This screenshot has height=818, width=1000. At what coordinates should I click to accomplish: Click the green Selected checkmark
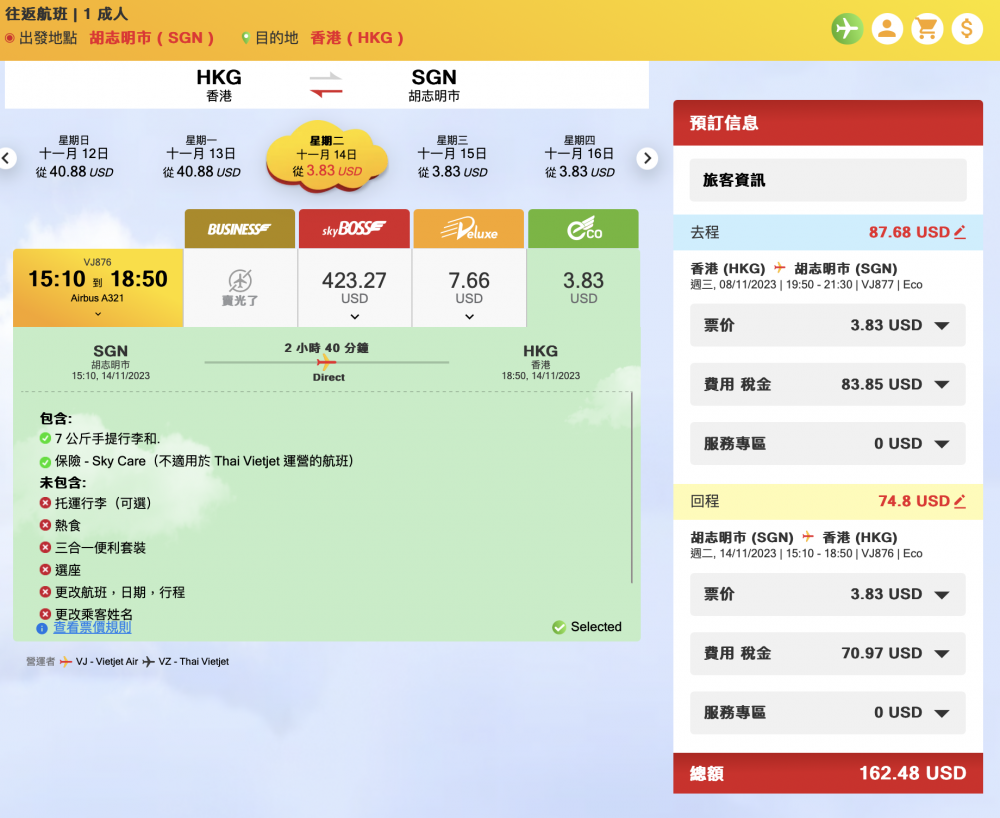click(559, 627)
